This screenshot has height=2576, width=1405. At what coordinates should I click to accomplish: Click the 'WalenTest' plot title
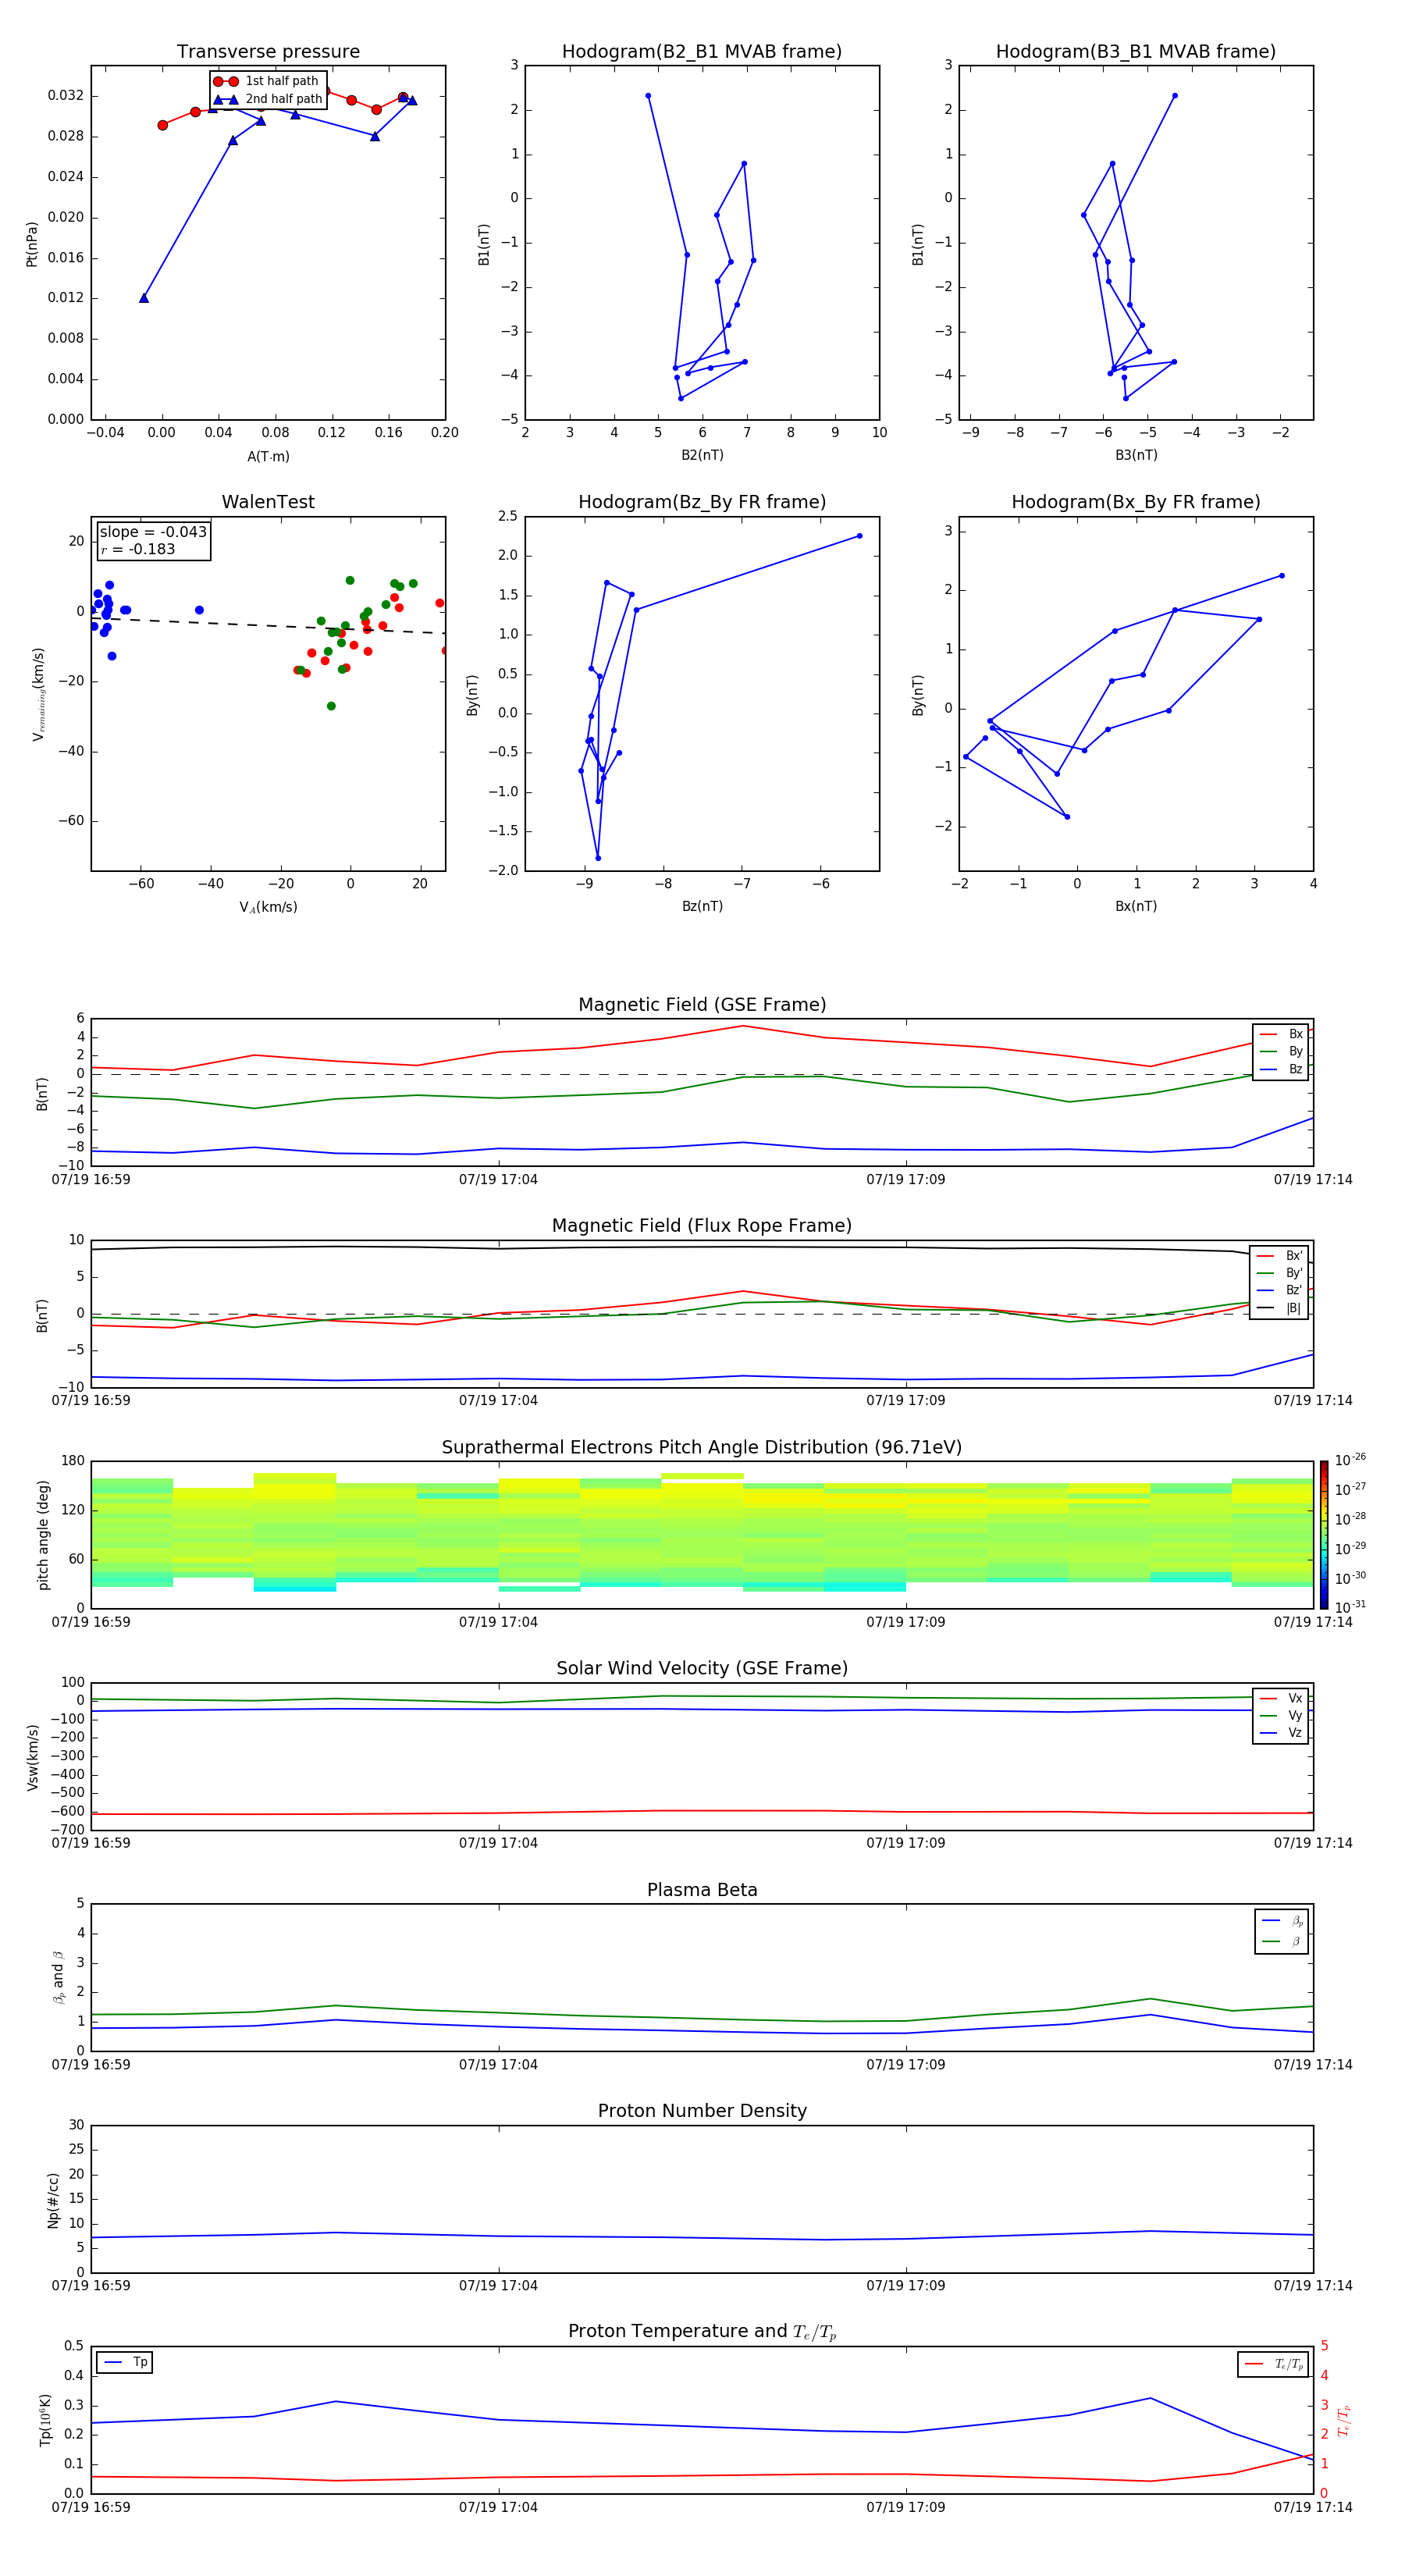(268, 502)
